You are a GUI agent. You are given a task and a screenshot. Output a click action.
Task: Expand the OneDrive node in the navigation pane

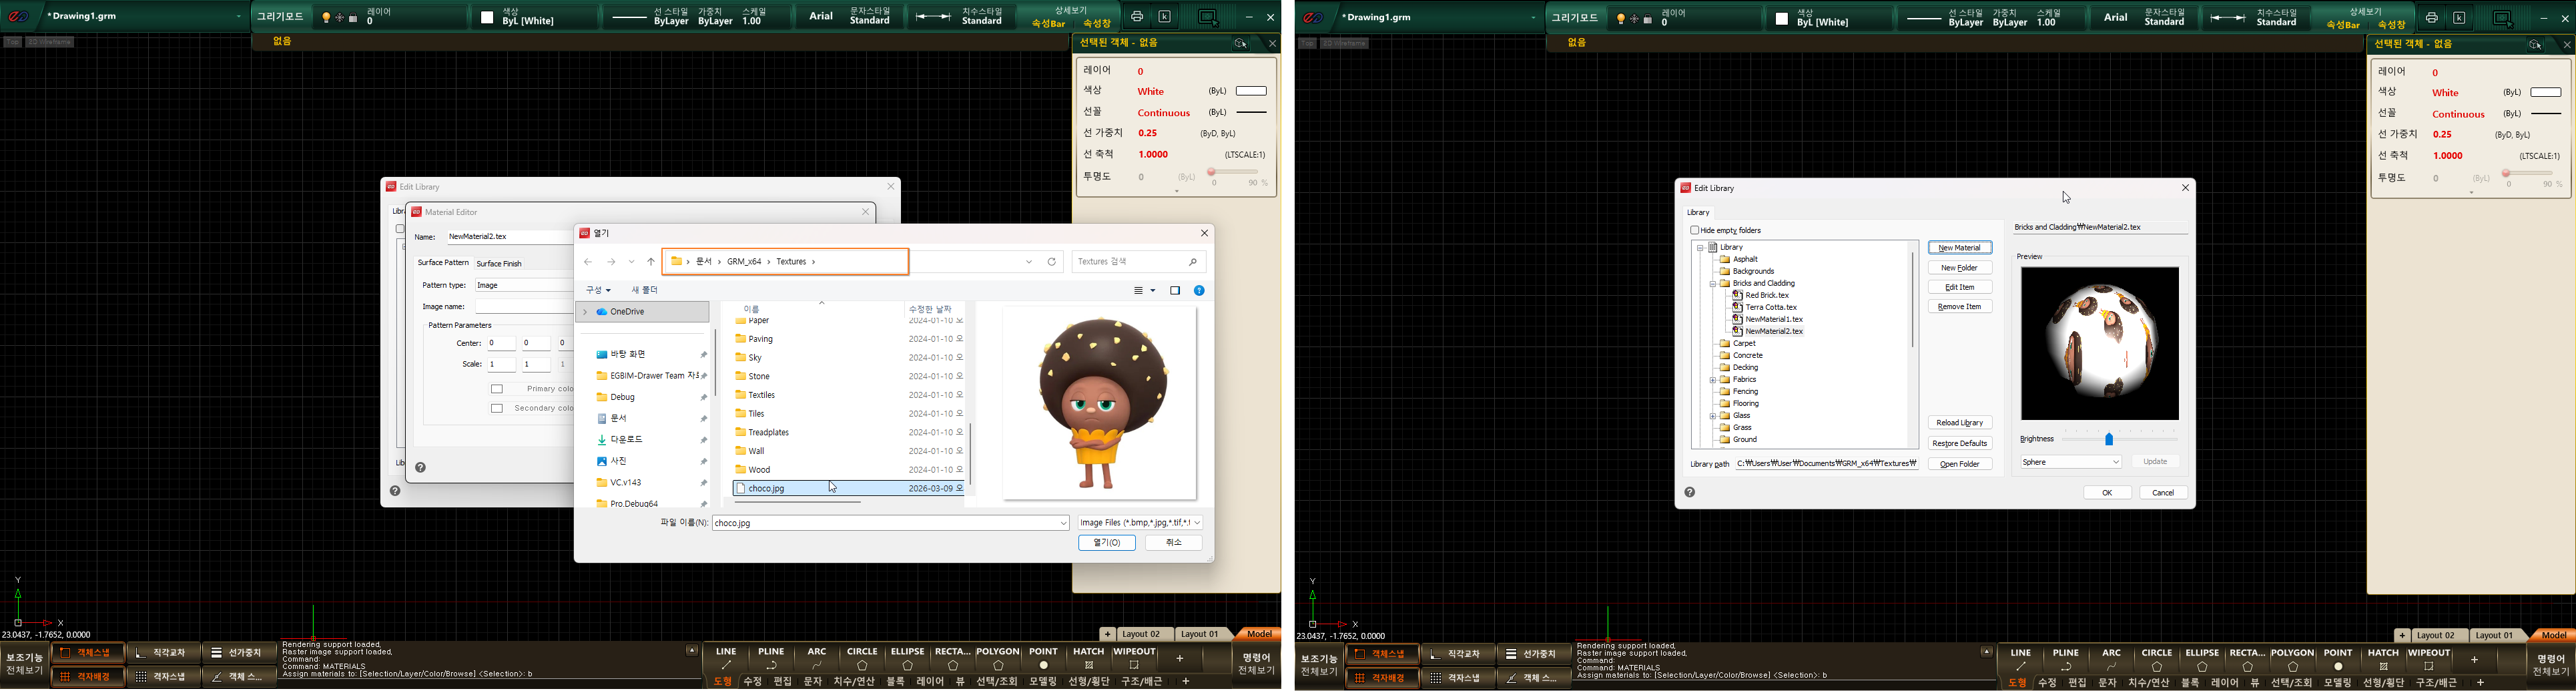pyautogui.click(x=586, y=313)
